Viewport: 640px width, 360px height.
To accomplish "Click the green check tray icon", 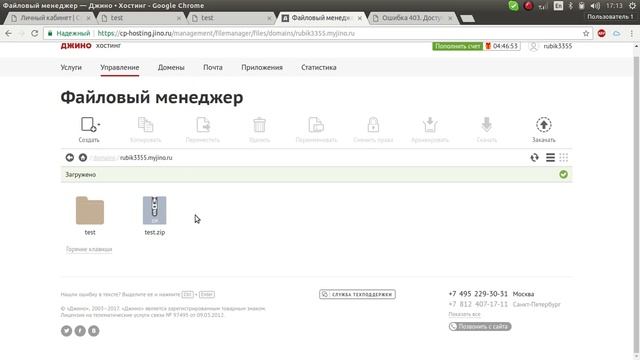I will (513, 6).
